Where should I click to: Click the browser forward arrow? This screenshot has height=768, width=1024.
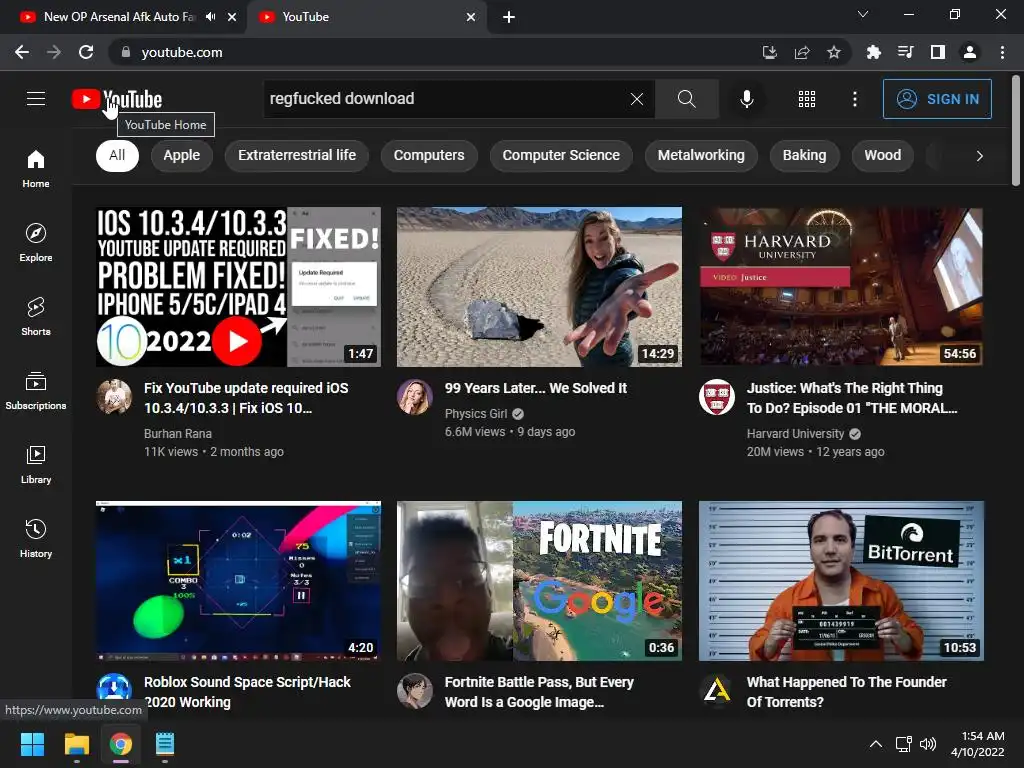(54, 52)
